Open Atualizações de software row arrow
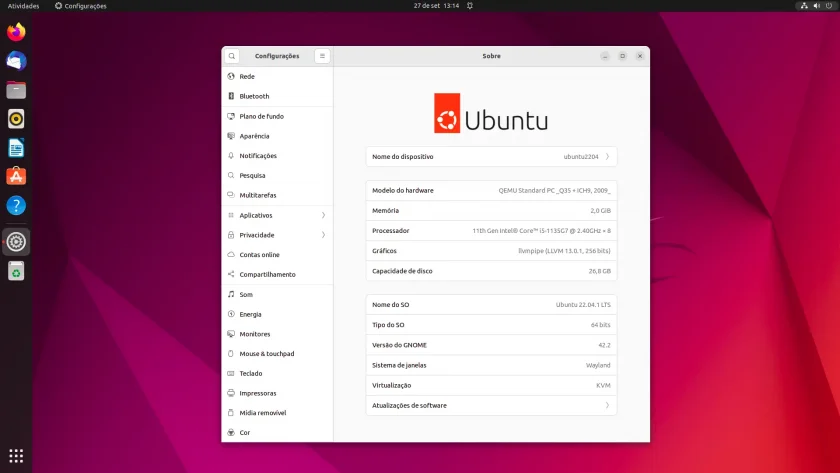 607,405
